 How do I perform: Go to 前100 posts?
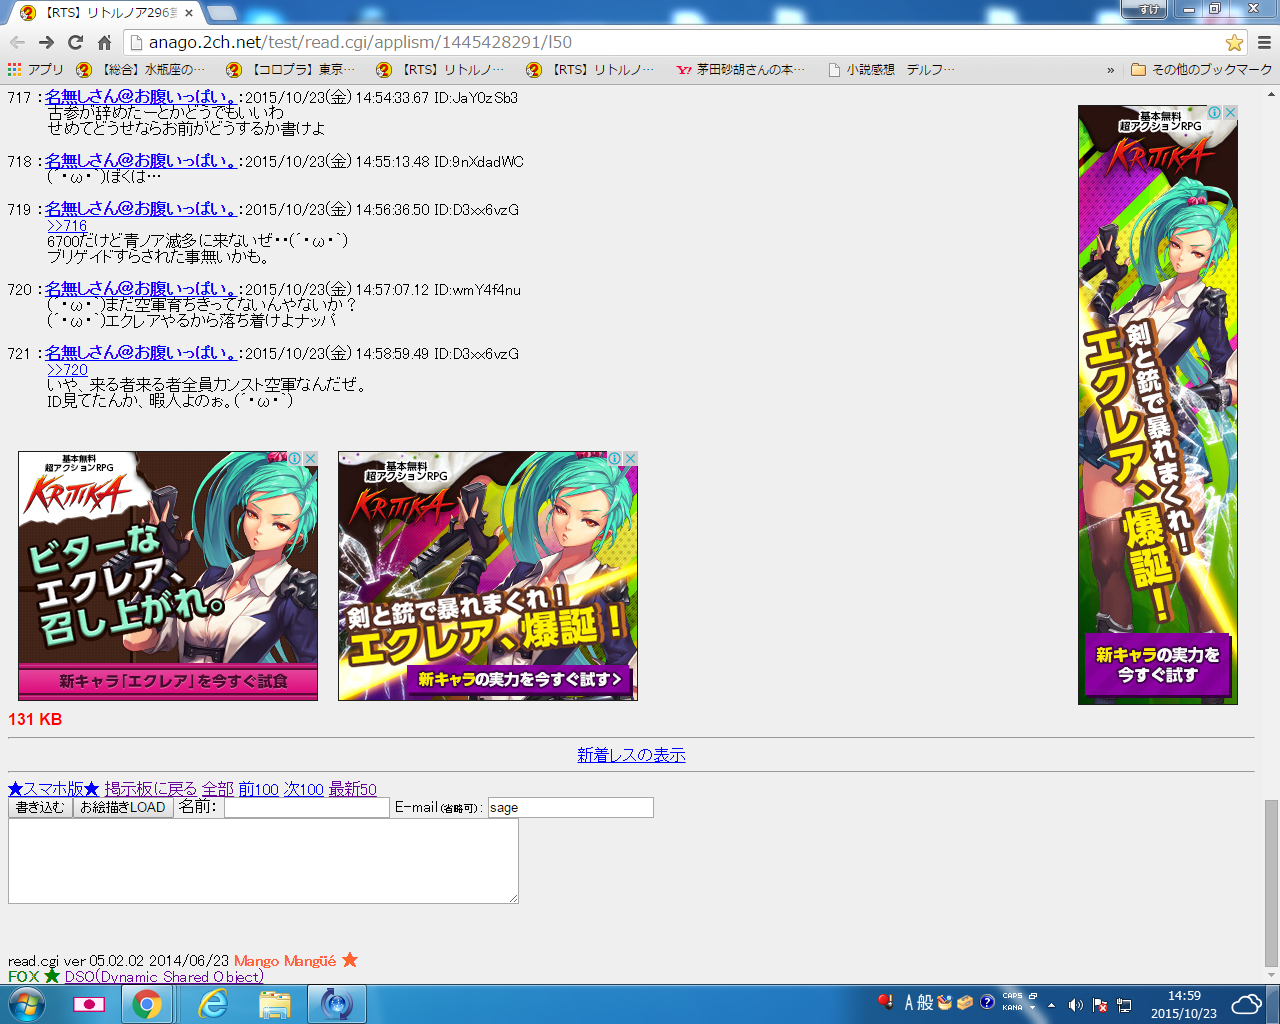(x=258, y=789)
